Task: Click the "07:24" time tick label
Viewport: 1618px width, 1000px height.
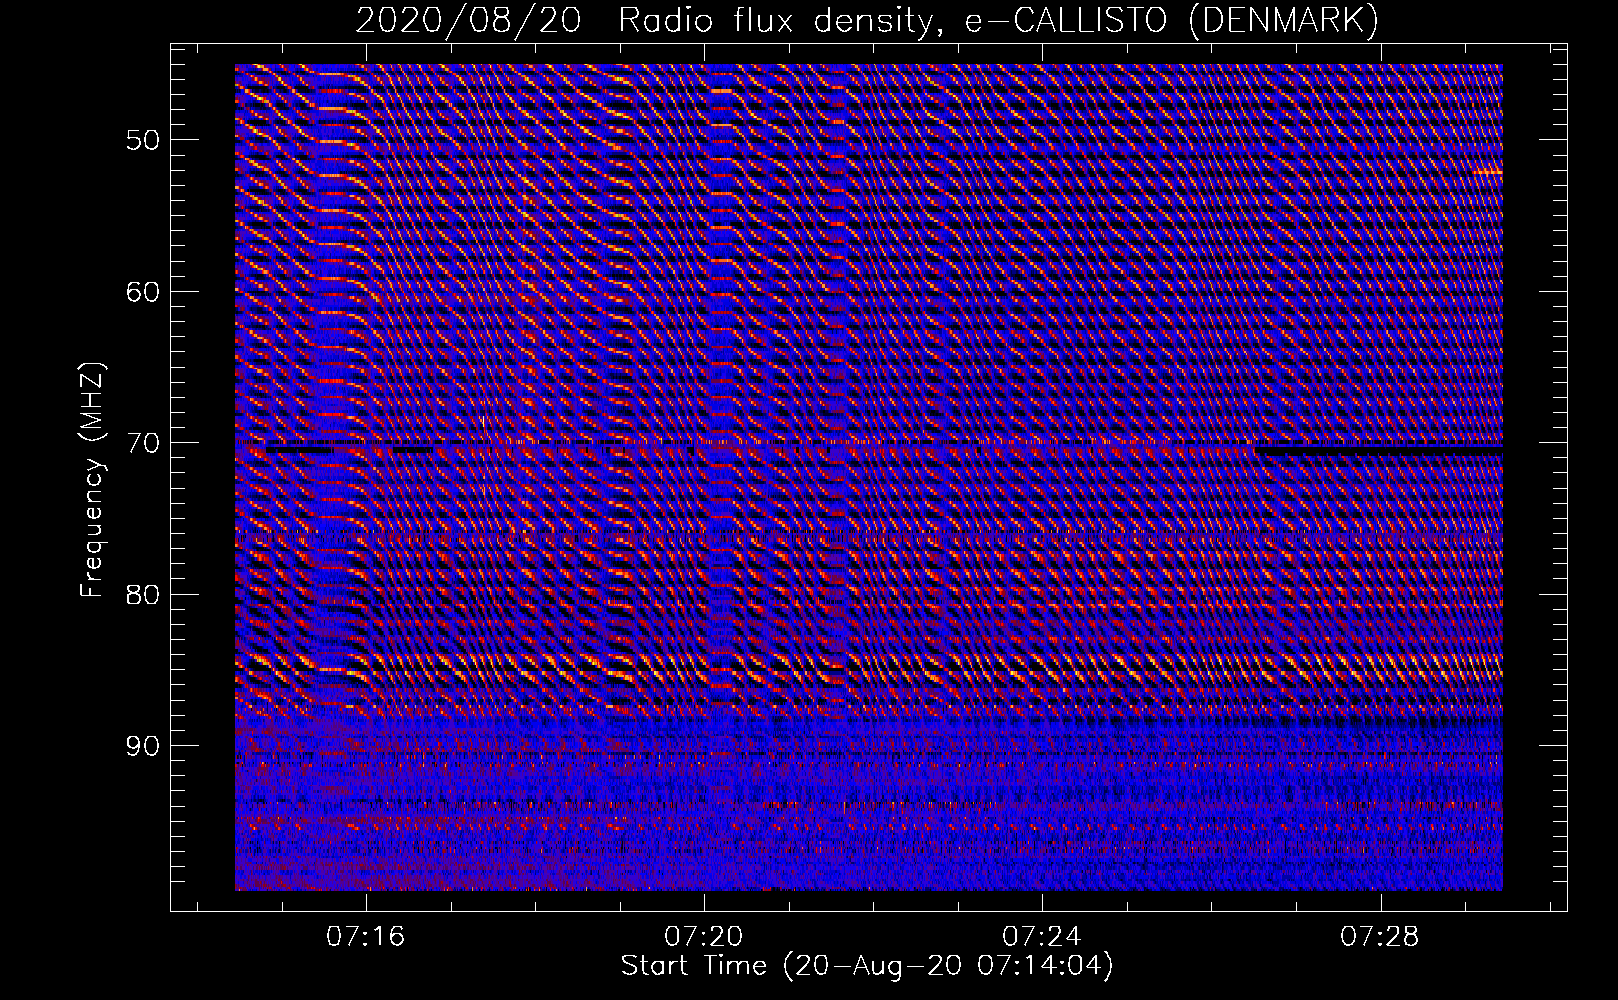Action: [x=1042, y=936]
